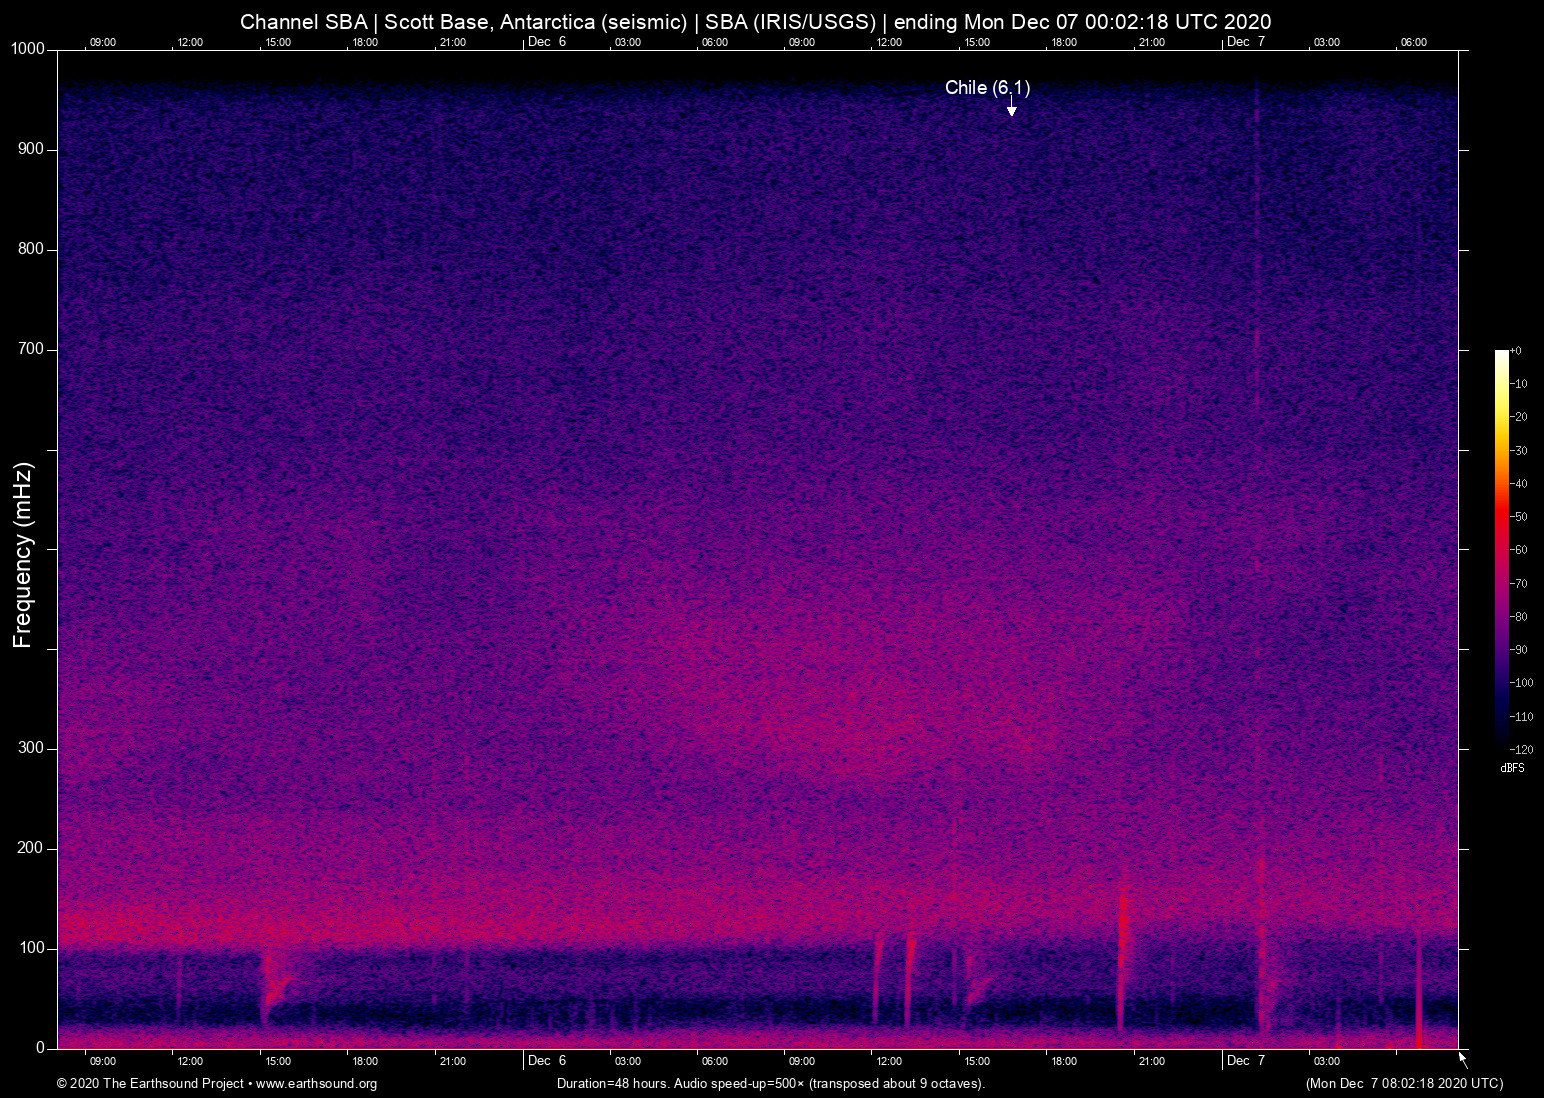
Task: Click the -120 value on the color scale
Action: [x=1521, y=749]
